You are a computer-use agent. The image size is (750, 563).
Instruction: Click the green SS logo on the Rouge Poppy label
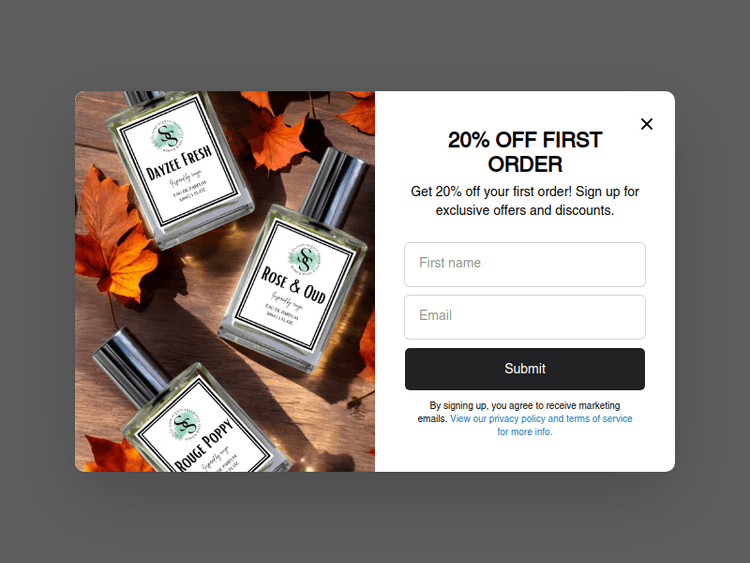click(185, 424)
